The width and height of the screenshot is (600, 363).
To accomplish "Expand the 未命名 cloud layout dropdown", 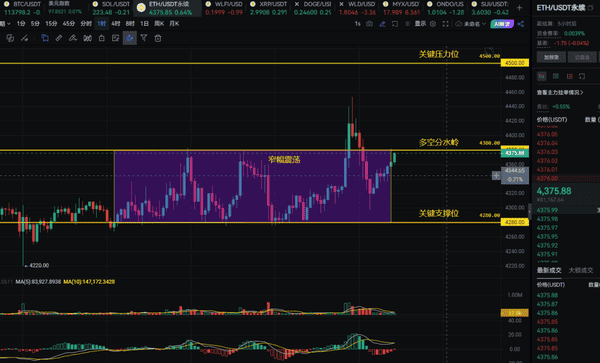I will pyautogui.click(x=471, y=24).
